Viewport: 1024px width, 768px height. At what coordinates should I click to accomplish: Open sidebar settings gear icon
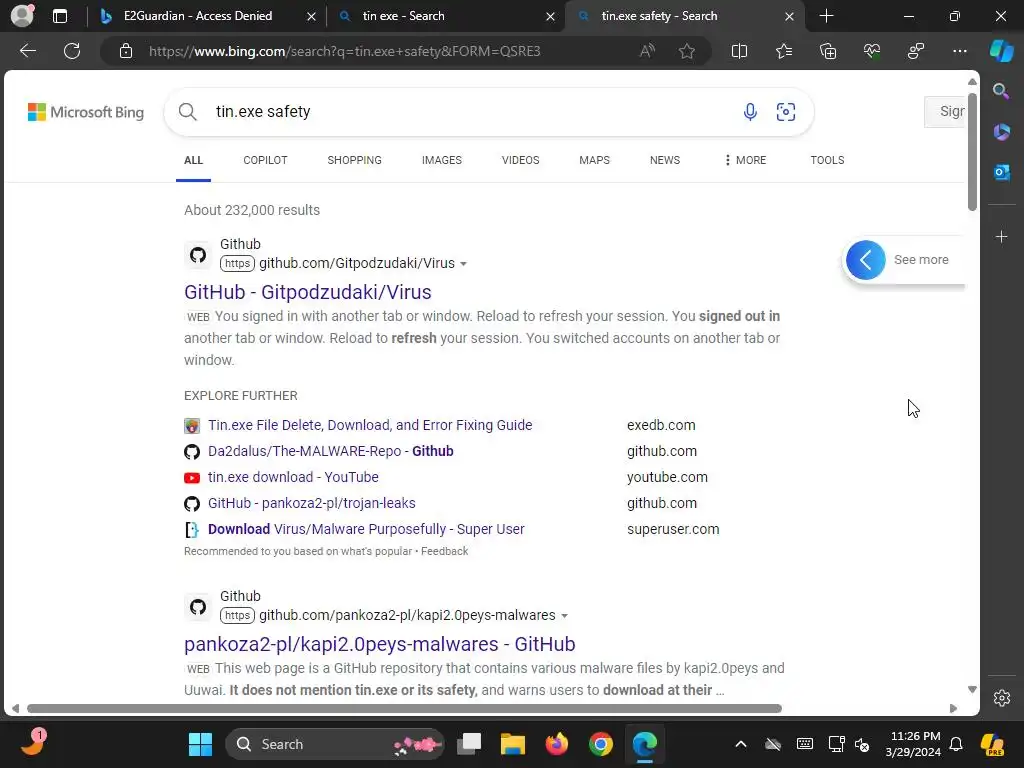[1002, 698]
